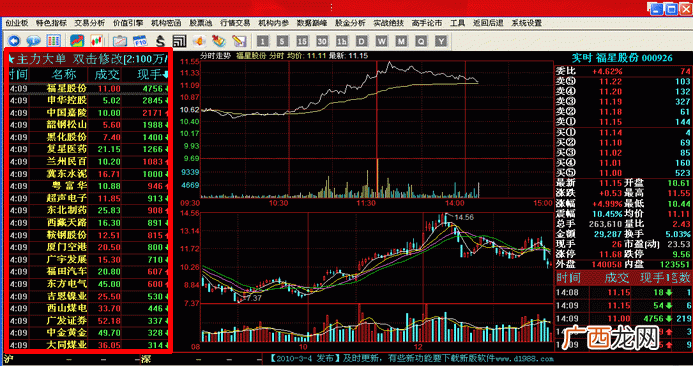Open the 创业板 menu

(17, 23)
